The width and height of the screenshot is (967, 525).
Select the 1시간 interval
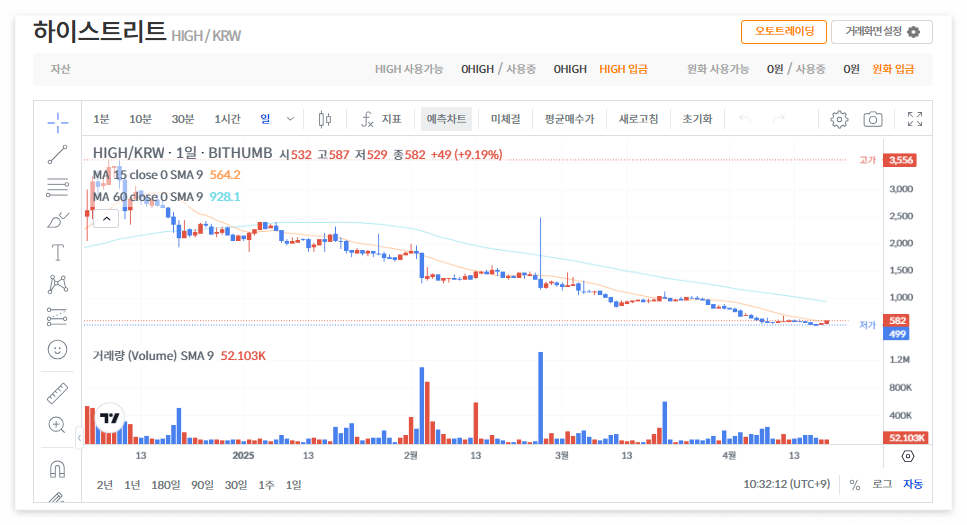[227, 119]
